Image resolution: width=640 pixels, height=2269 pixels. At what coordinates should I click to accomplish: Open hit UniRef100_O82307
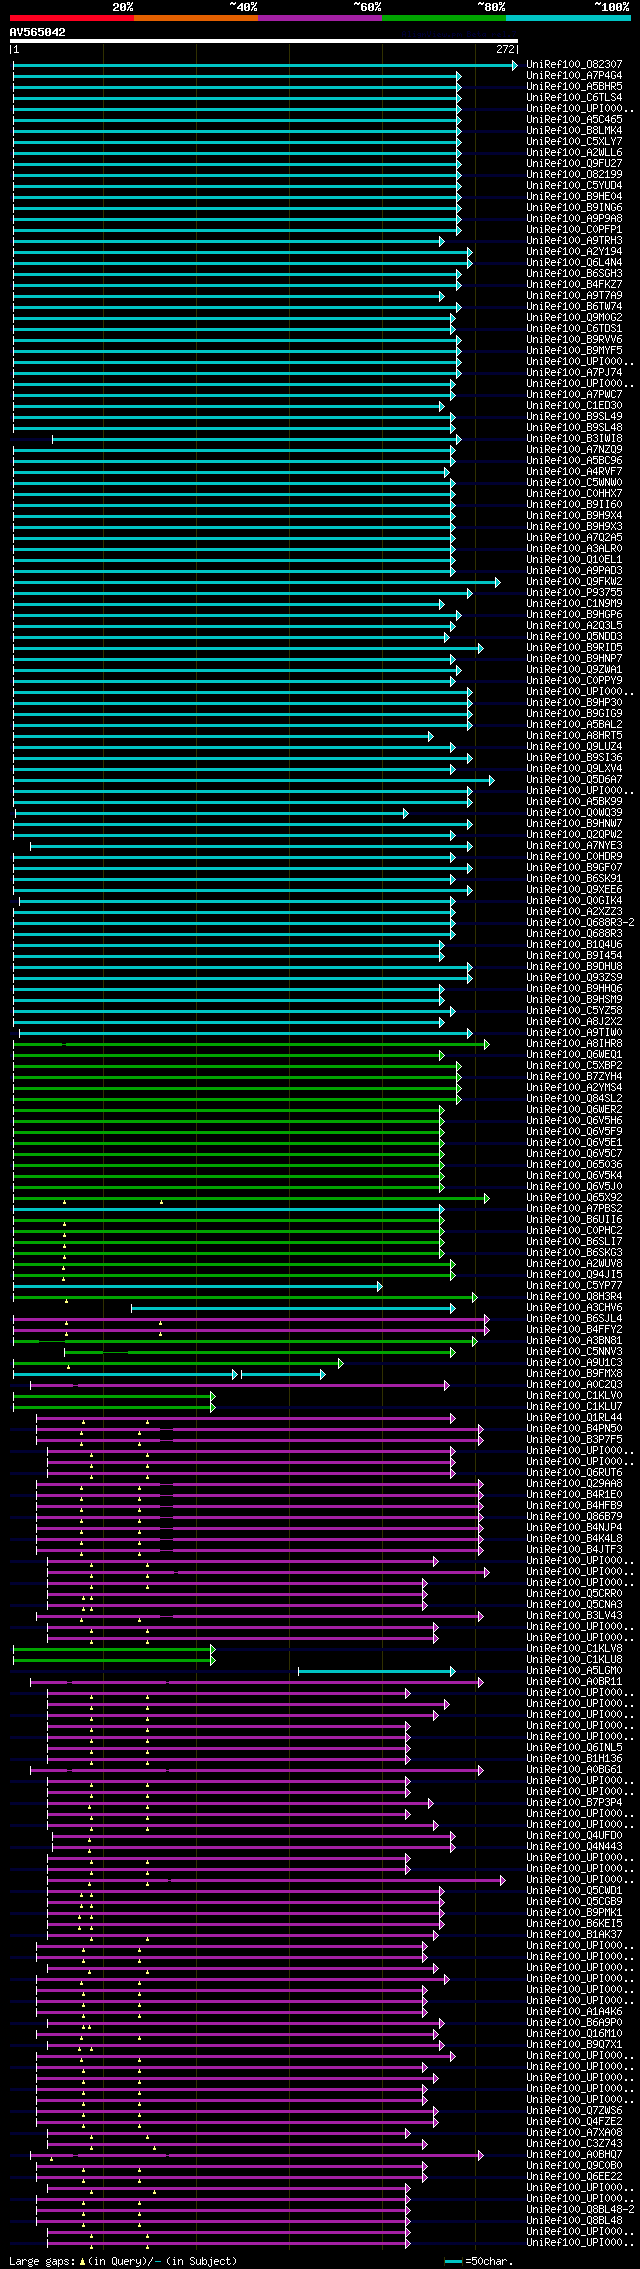pos(574,65)
